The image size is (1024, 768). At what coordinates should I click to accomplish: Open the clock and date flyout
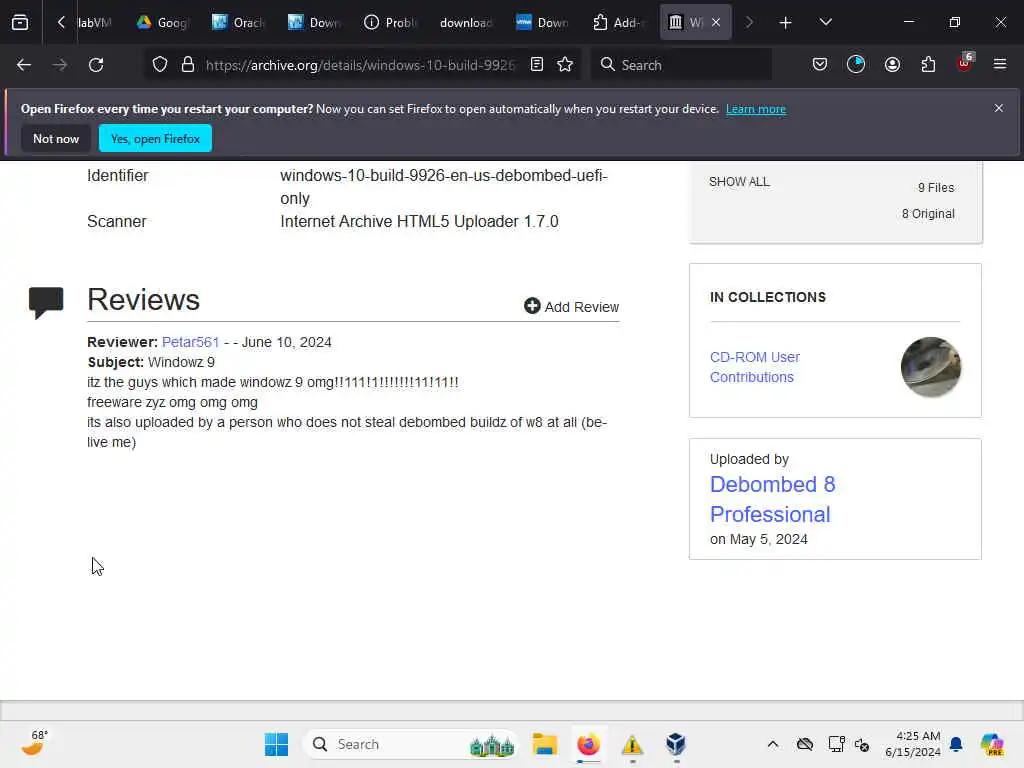(x=913, y=744)
